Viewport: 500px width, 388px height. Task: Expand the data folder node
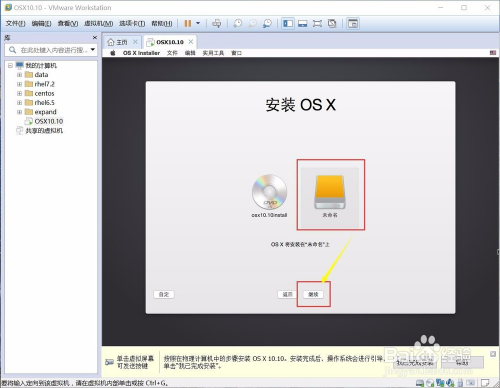[19, 75]
